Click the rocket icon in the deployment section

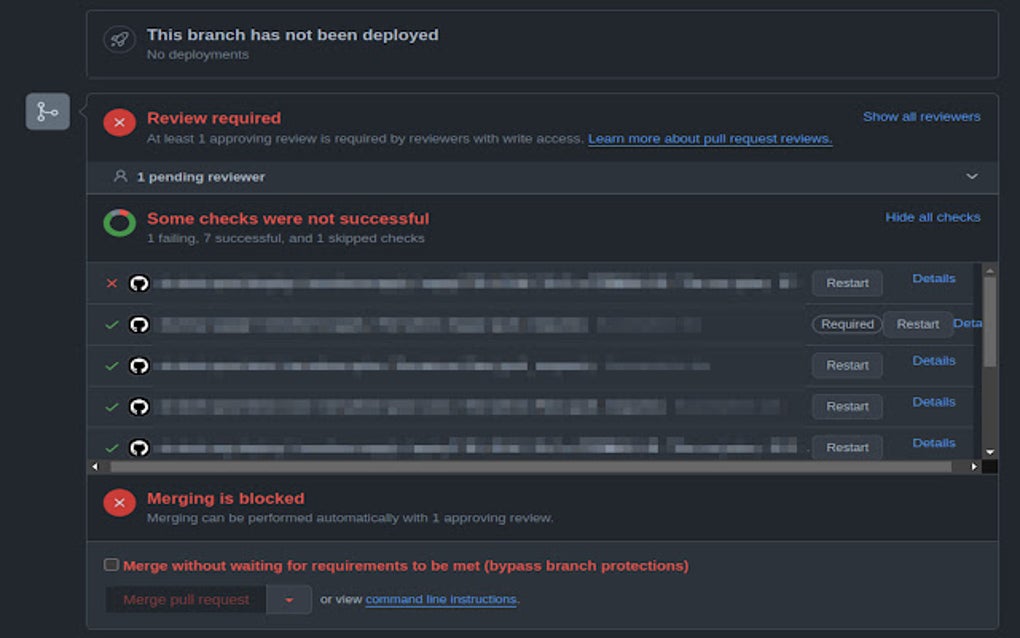pyautogui.click(x=119, y=39)
